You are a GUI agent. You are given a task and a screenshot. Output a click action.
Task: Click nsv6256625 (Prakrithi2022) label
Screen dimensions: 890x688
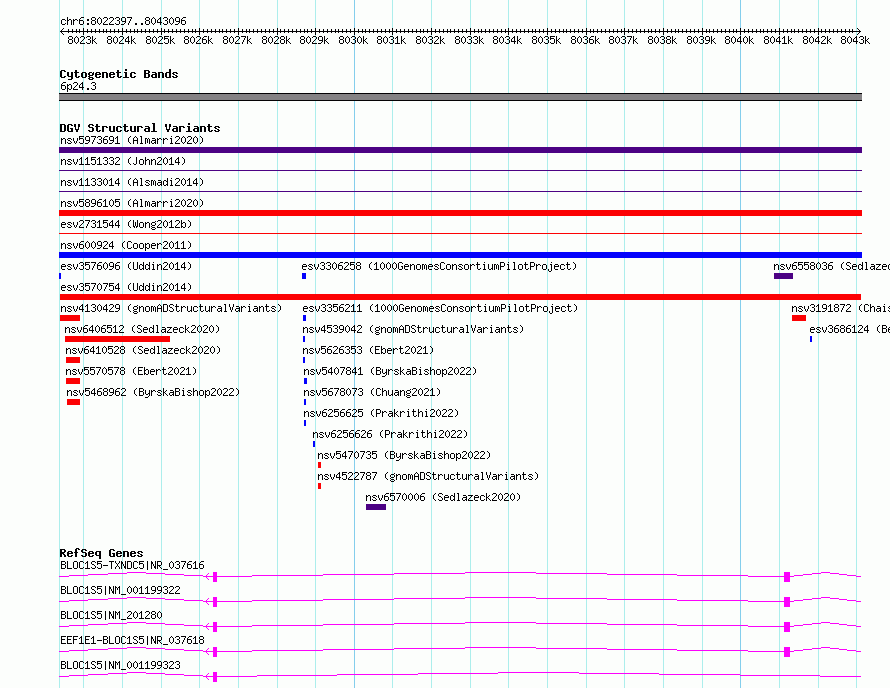click(381, 413)
